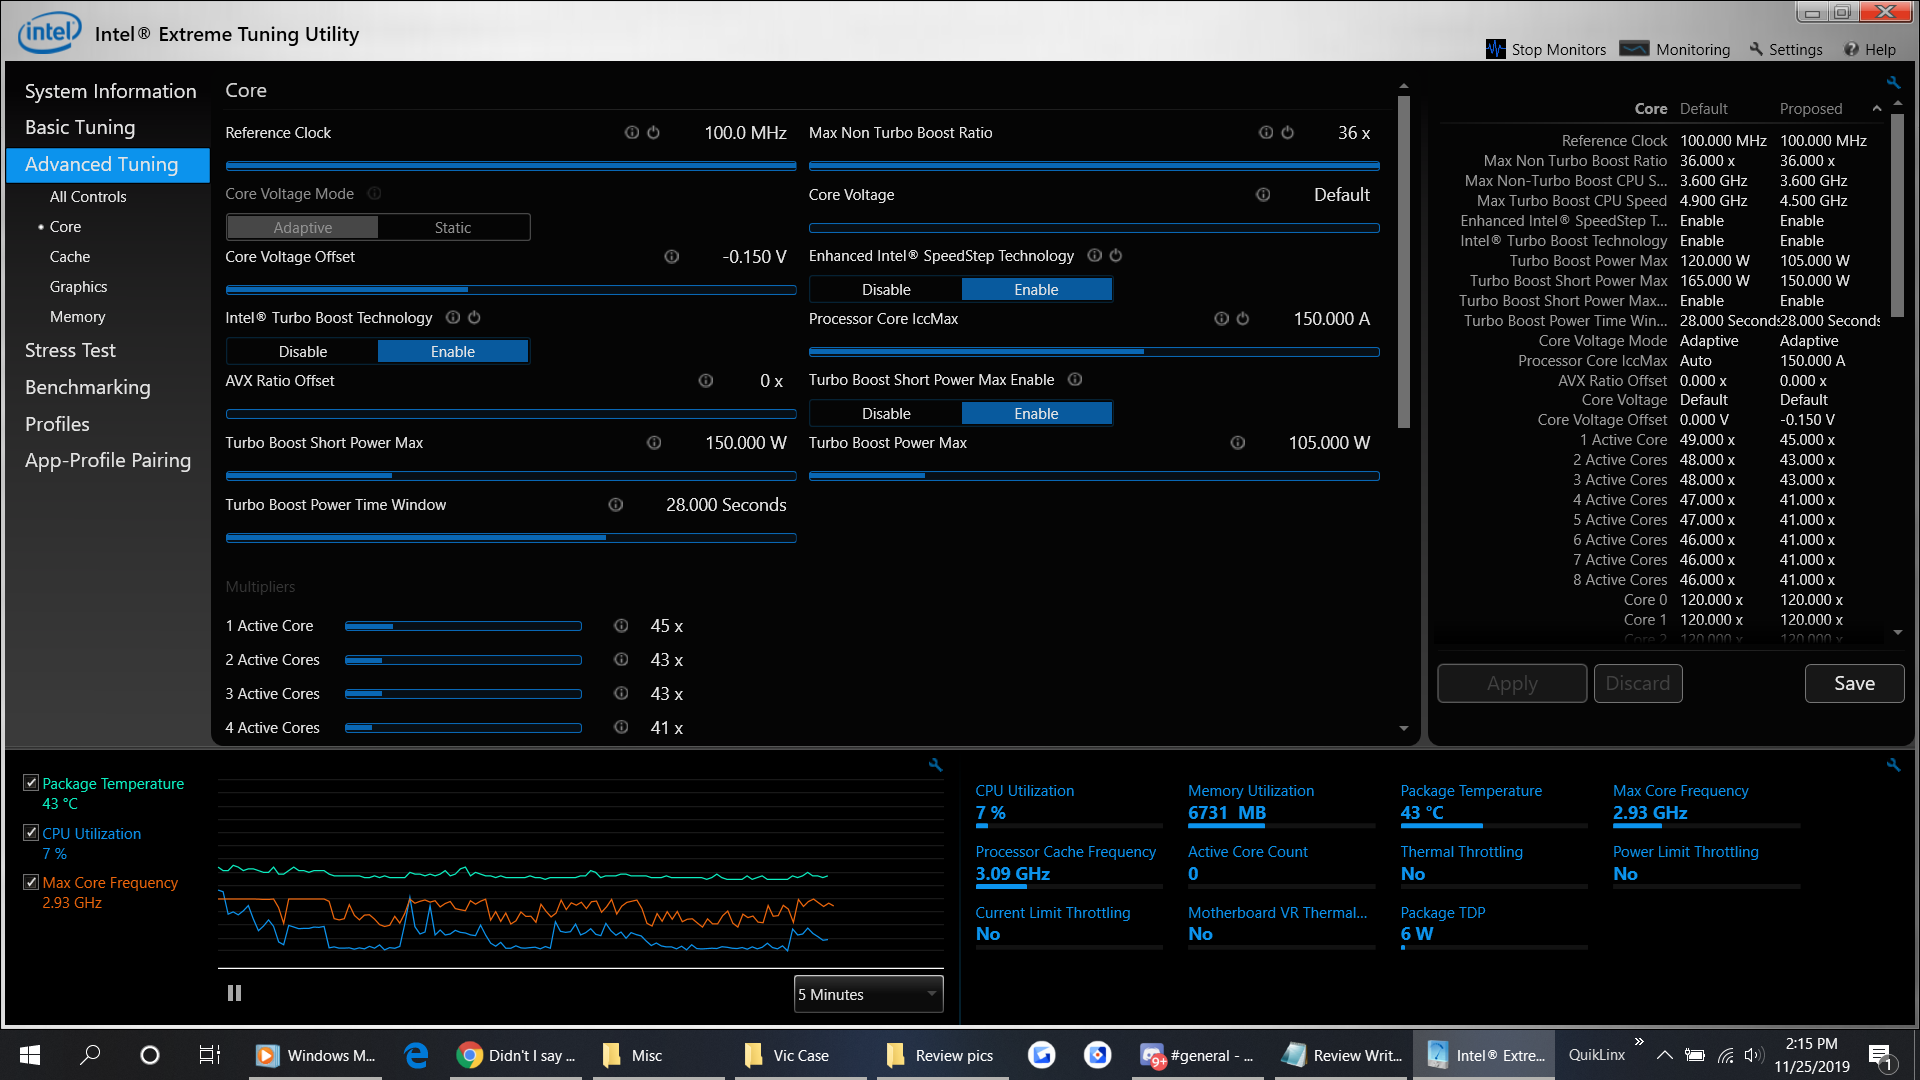1920x1080 pixels.
Task: Reset Max Non Turbo Boost Ratio to default
Action: tap(1287, 133)
